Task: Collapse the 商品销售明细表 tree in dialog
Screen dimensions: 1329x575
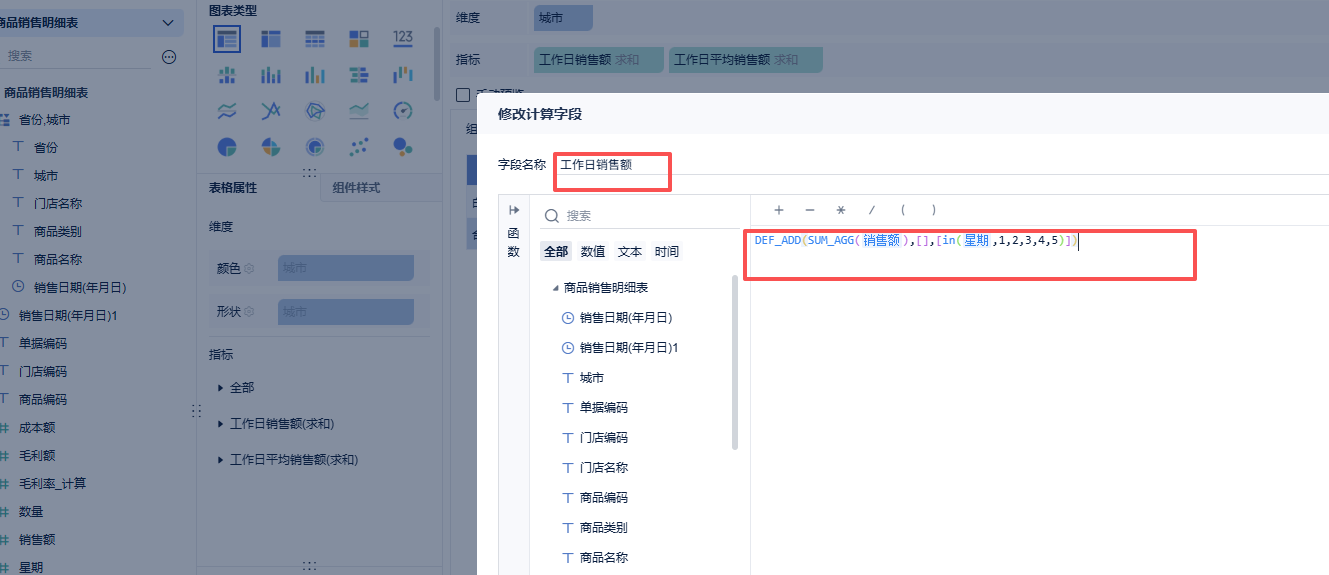Action: point(555,288)
